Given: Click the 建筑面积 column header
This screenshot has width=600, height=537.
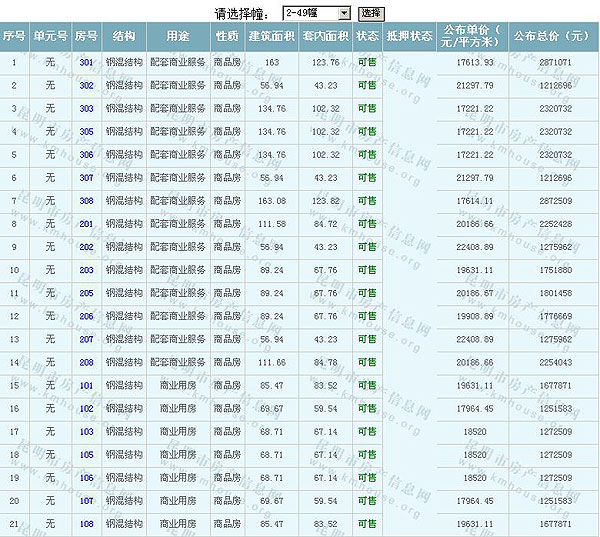Looking at the screenshot, I should [x=271, y=36].
